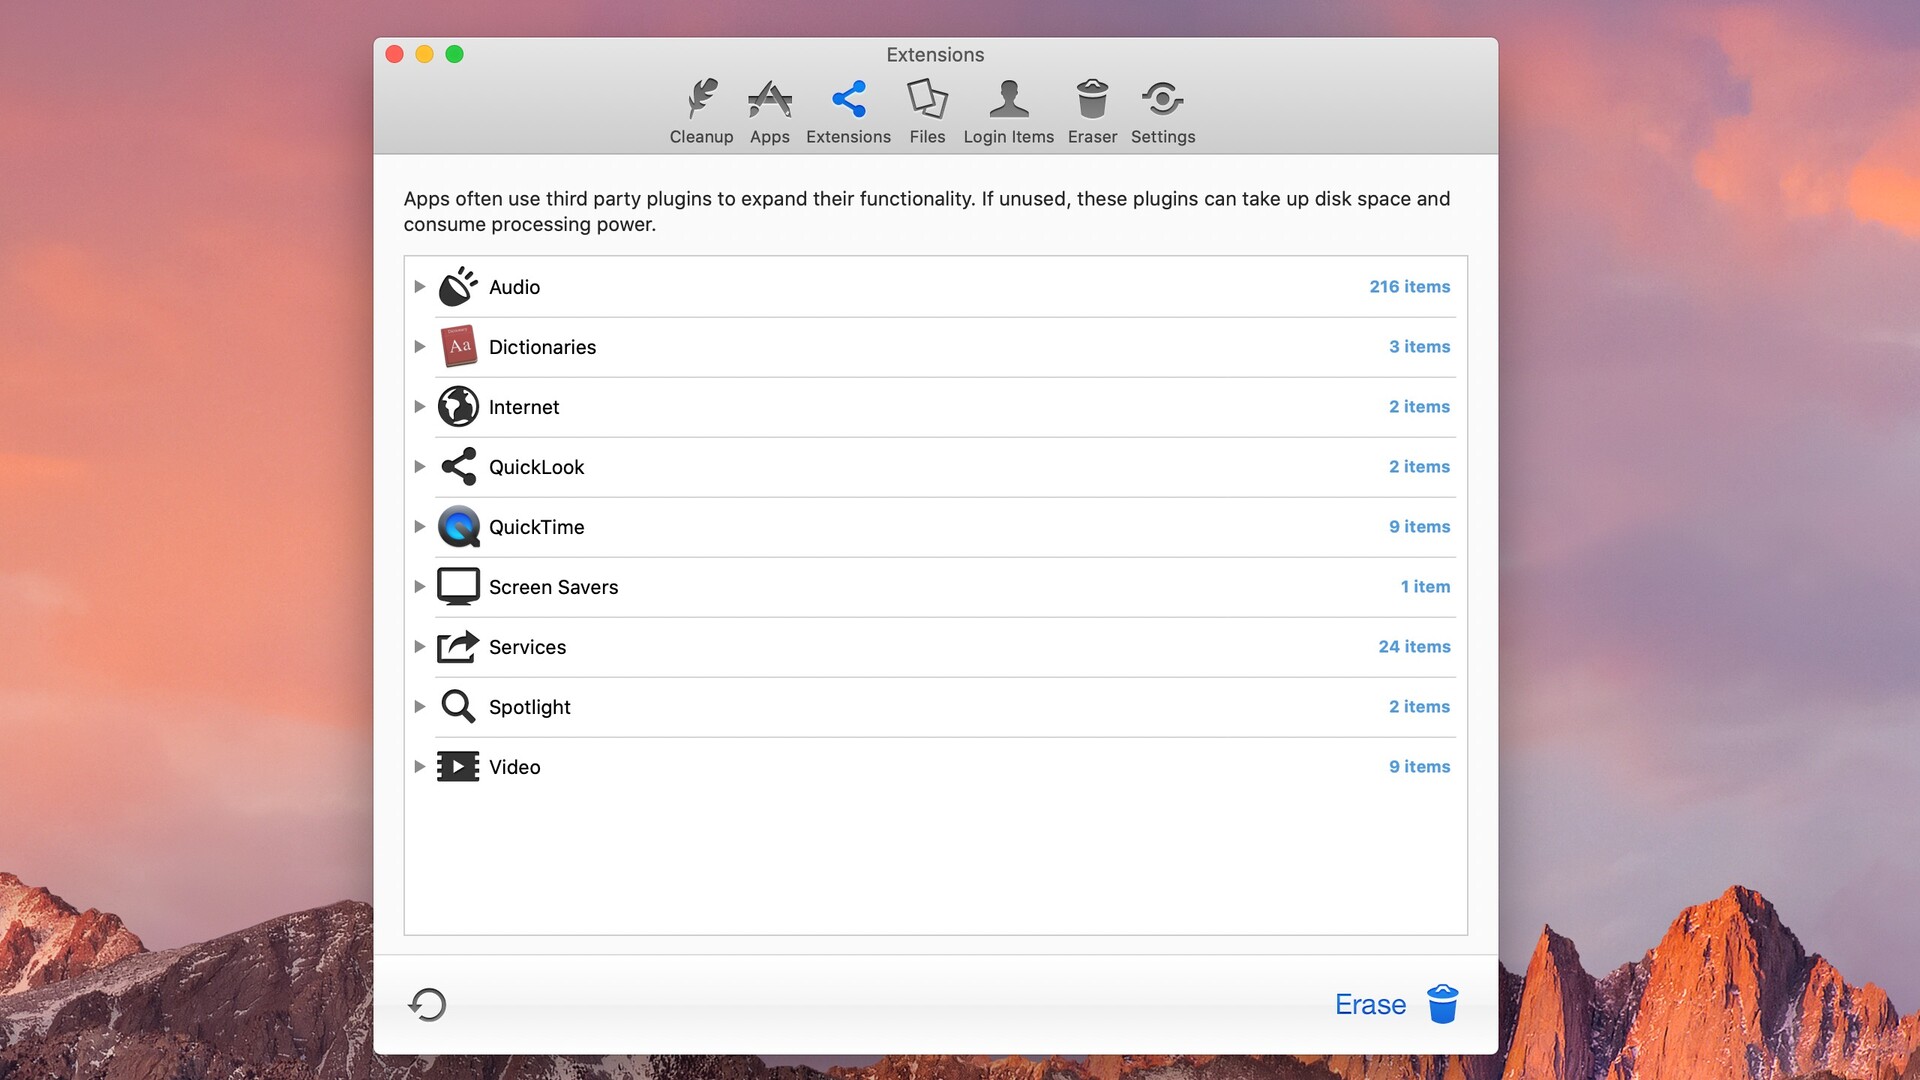This screenshot has height=1080, width=1920.
Task: Click the undo/reset circular arrow icon
Action: (429, 1005)
